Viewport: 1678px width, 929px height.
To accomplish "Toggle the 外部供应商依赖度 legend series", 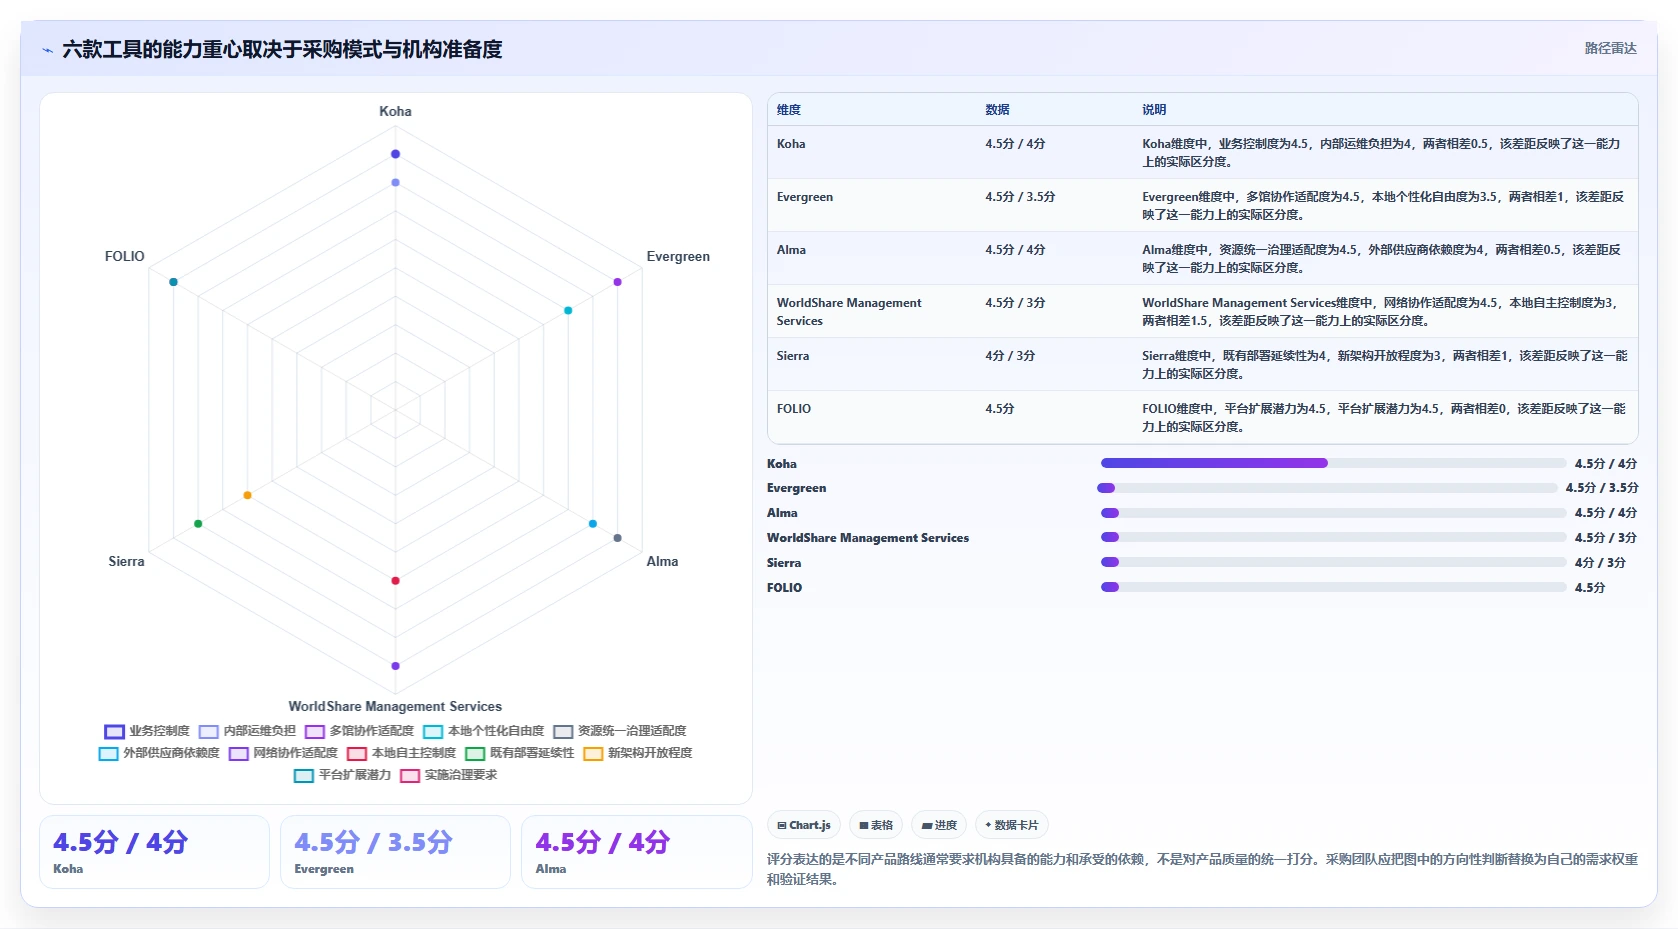I will click(x=159, y=753).
